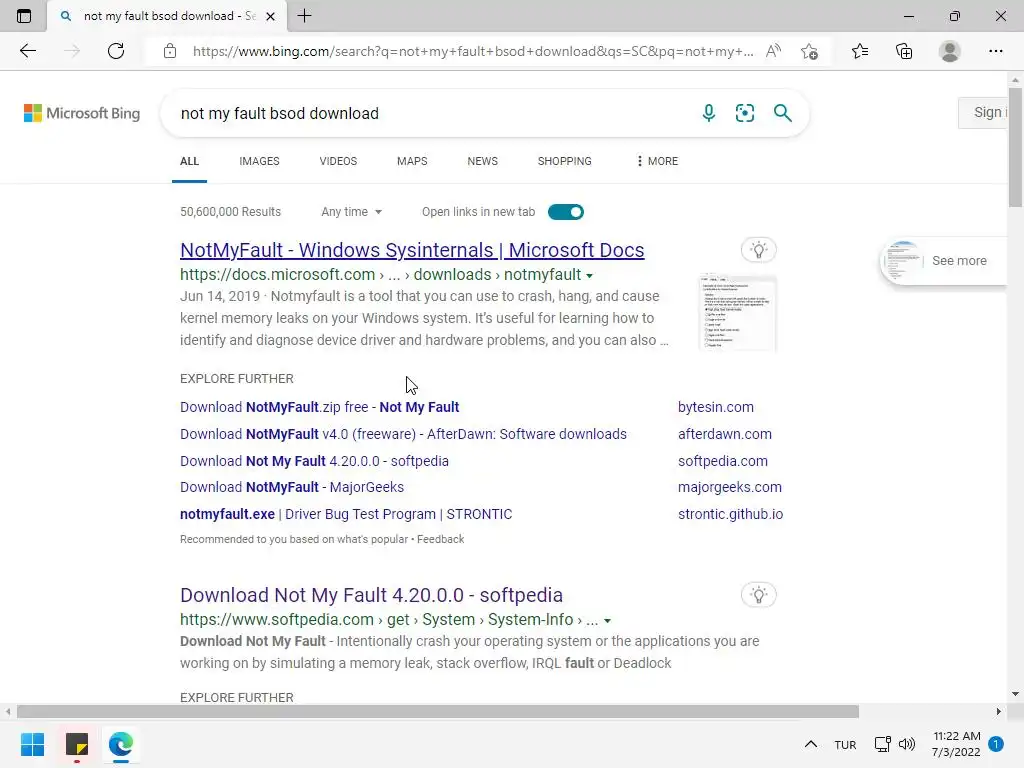
Task: Switch to the IMAGES tab
Action: [x=259, y=161]
